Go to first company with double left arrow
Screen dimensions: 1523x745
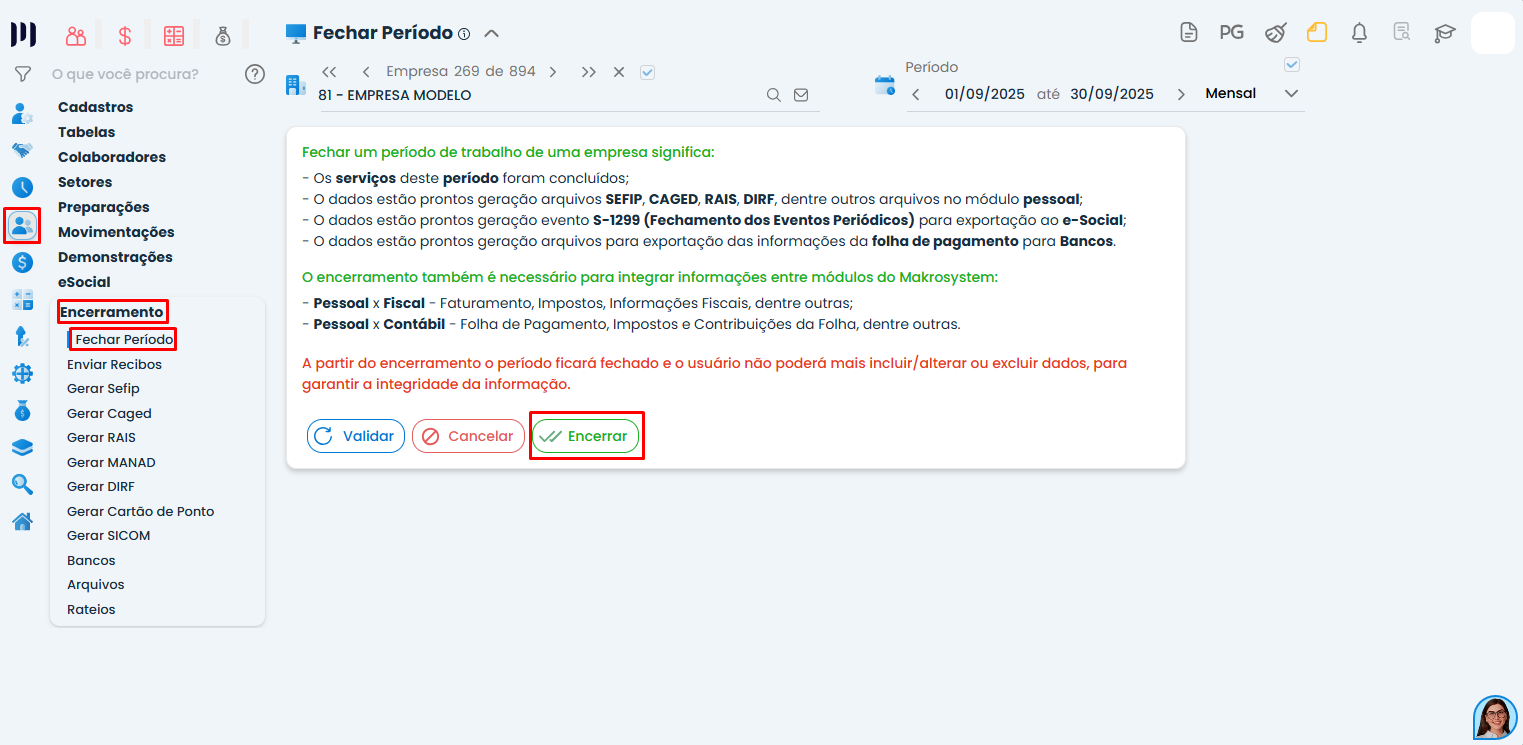tap(329, 72)
